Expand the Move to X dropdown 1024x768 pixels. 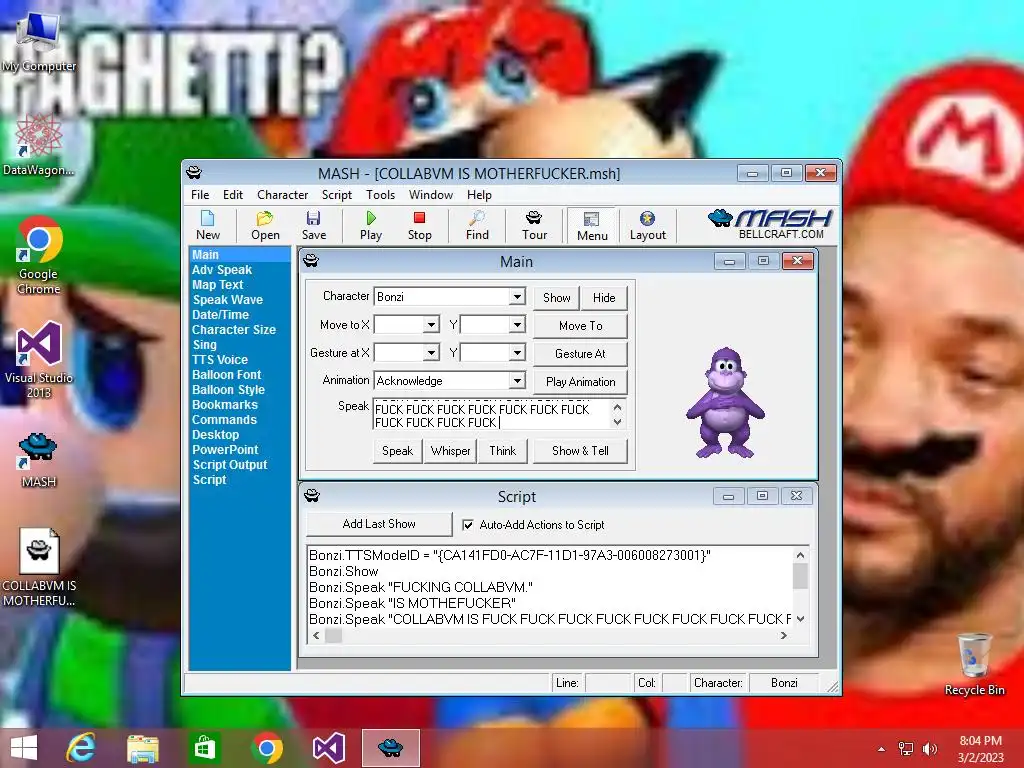(431, 325)
